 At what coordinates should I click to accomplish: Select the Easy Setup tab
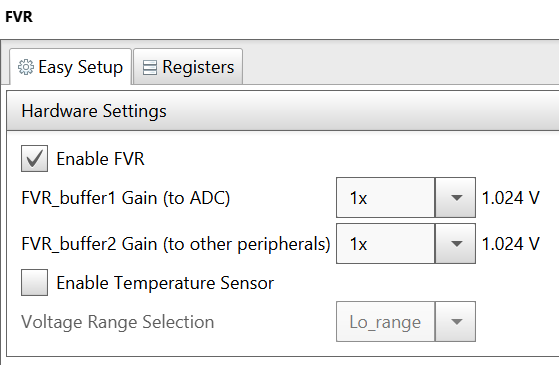[x=71, y=67]
